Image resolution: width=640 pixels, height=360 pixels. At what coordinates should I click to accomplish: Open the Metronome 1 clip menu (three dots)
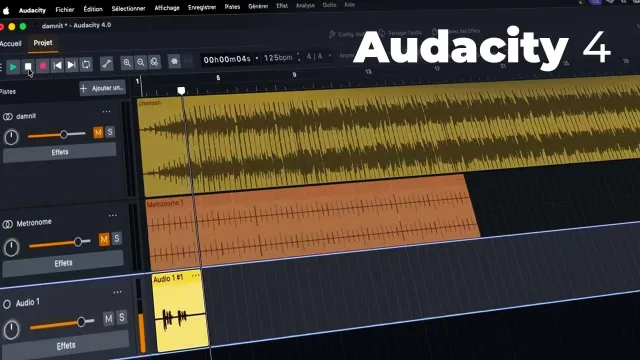coord(460,179)
